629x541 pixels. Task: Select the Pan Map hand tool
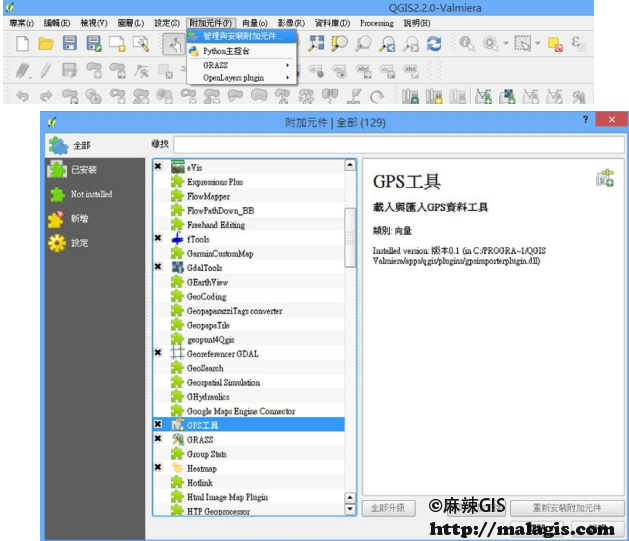click(174, 44)
